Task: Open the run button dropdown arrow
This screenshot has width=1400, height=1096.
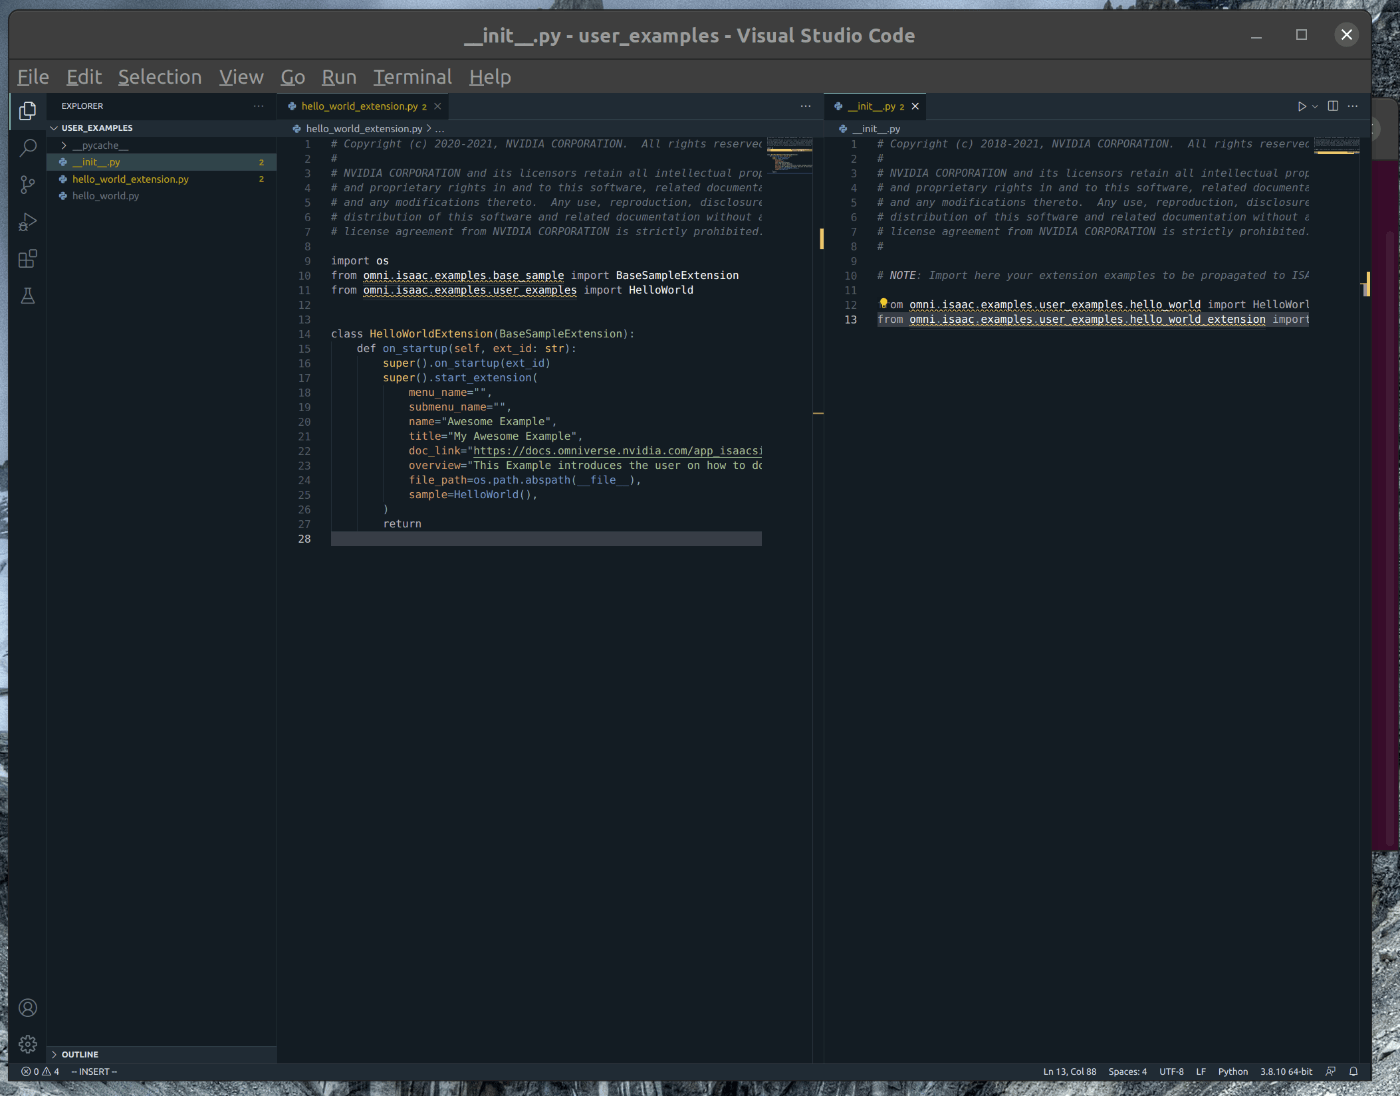Action: point(1315,106)
